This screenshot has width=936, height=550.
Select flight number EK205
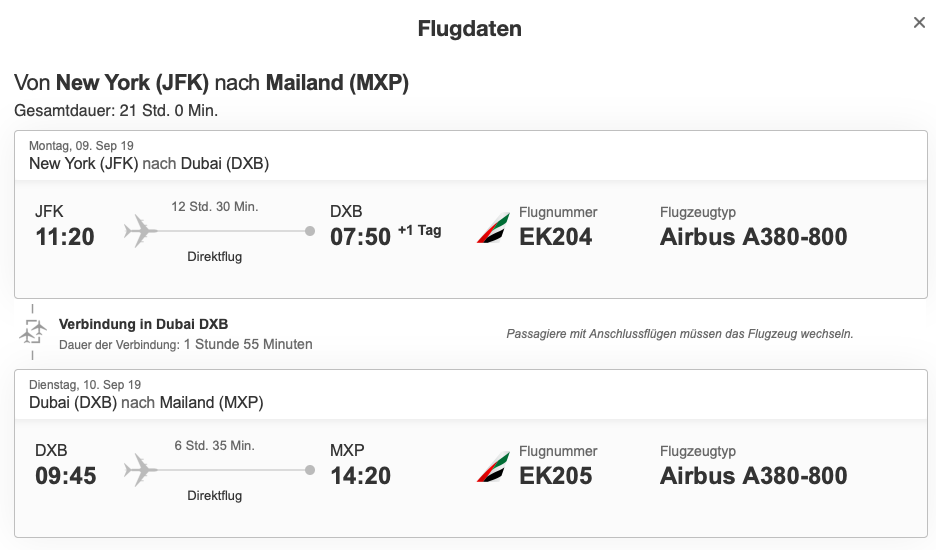(556, 475)
